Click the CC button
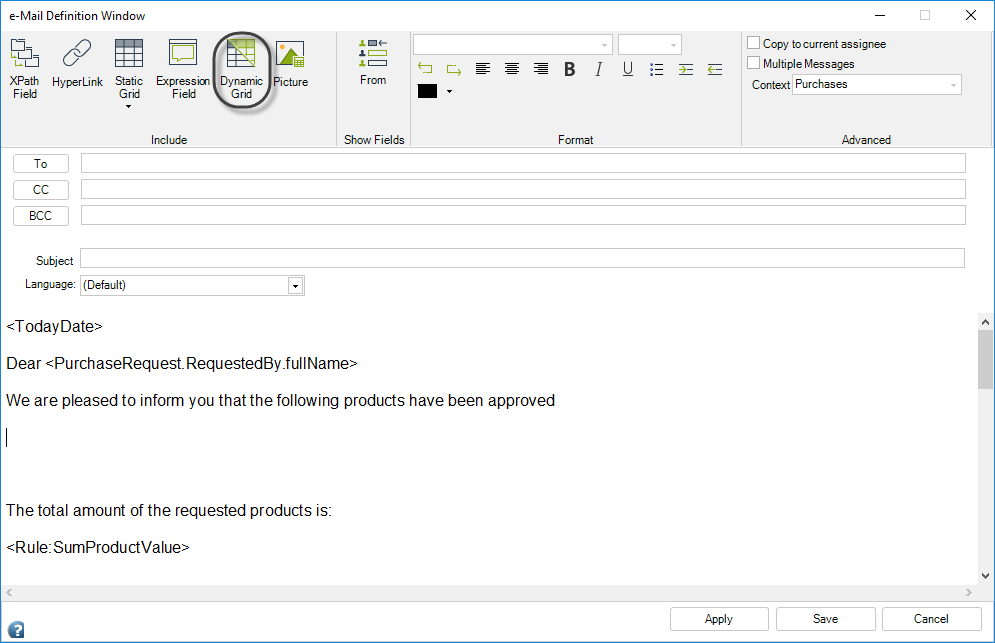Screen dimensions: 995x643 [41, 190]
